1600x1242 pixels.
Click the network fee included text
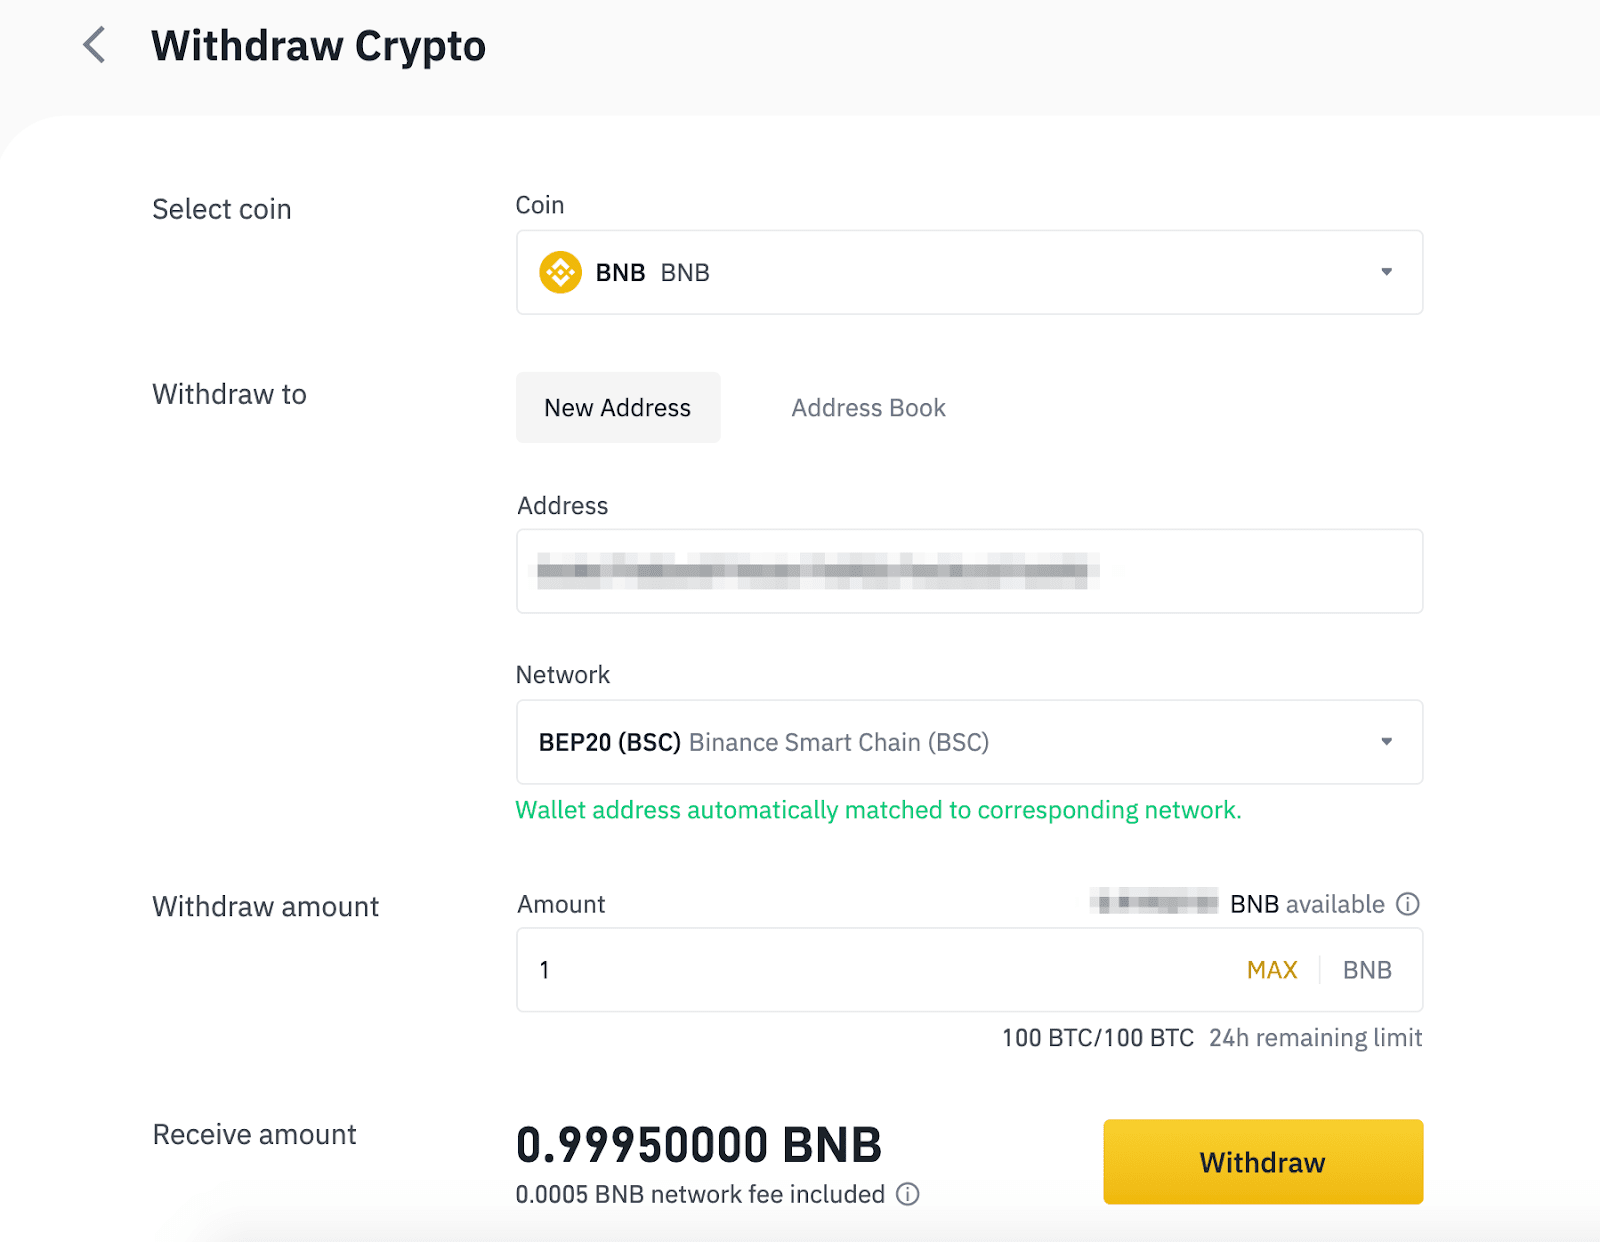pos(700,1194)
